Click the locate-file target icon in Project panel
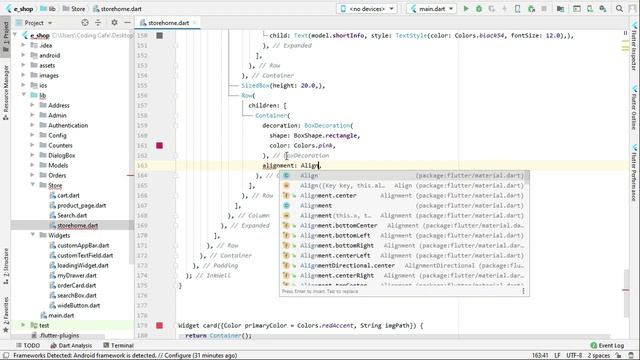 [x=85, y=23]
